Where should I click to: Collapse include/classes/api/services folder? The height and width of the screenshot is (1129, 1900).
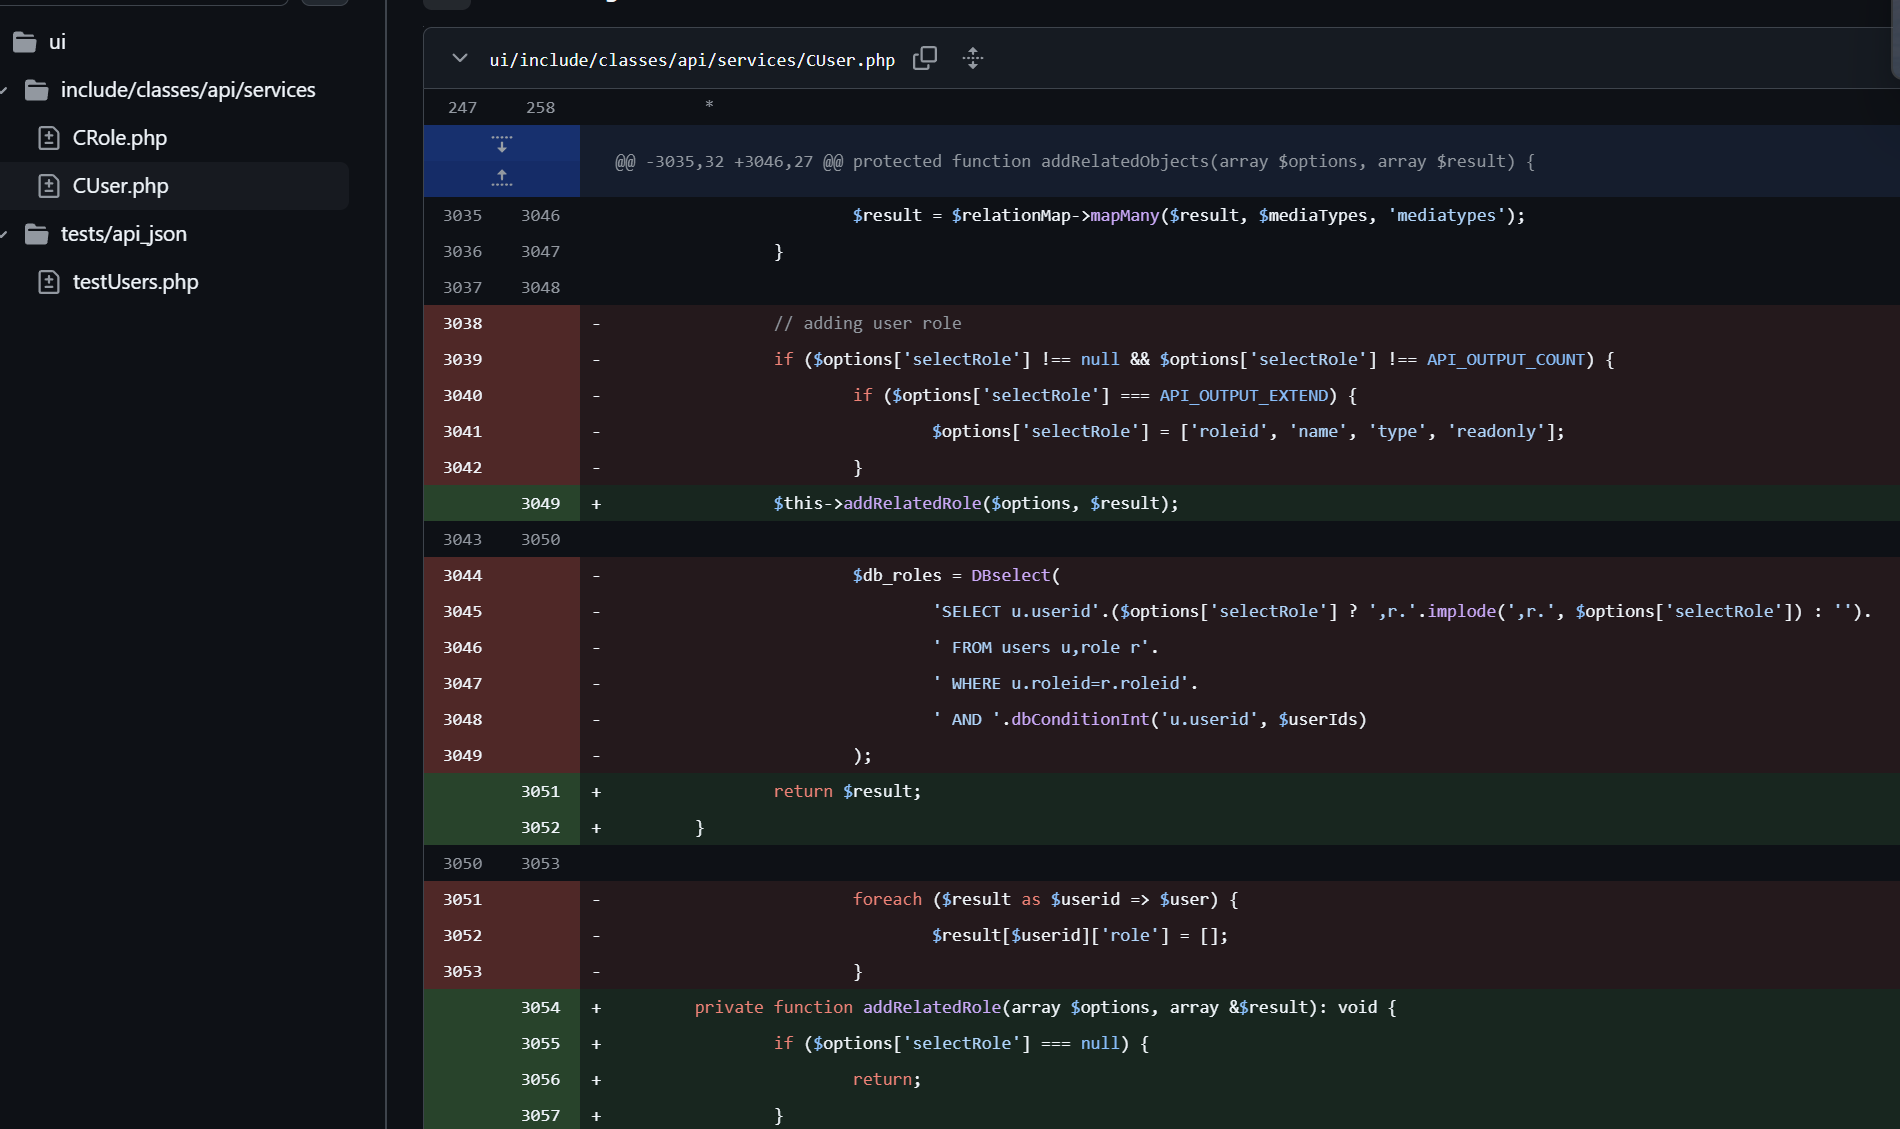pos(4,90)
